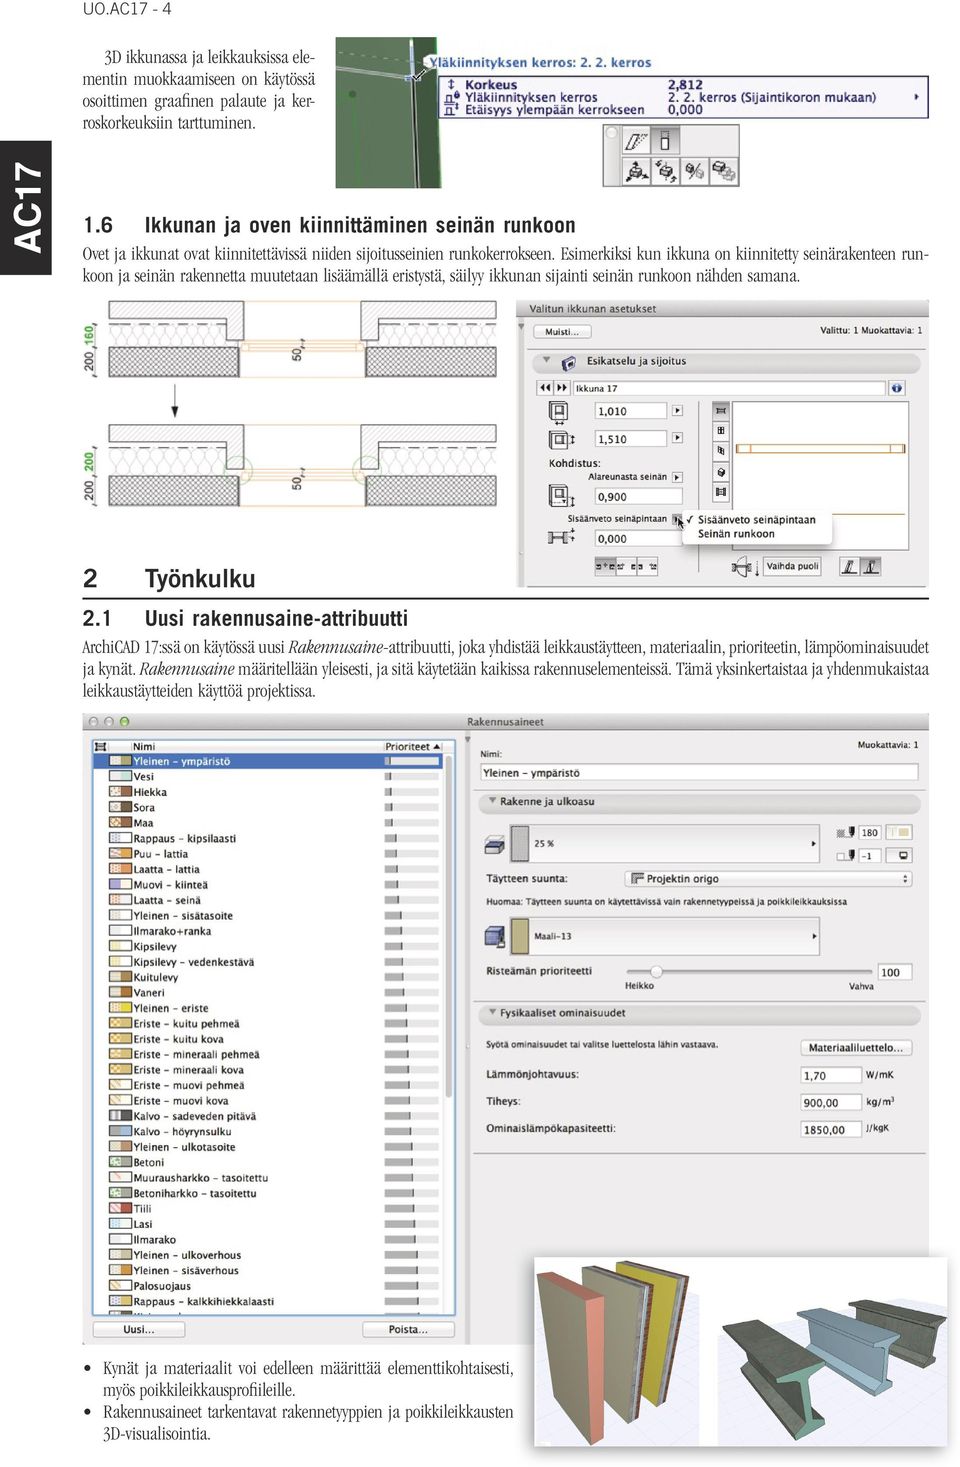Screen dimensions: 960x1467
Task: Toggle the right vertical wall-plane icon
Action: pyautogui.click(x=871, y=567)
